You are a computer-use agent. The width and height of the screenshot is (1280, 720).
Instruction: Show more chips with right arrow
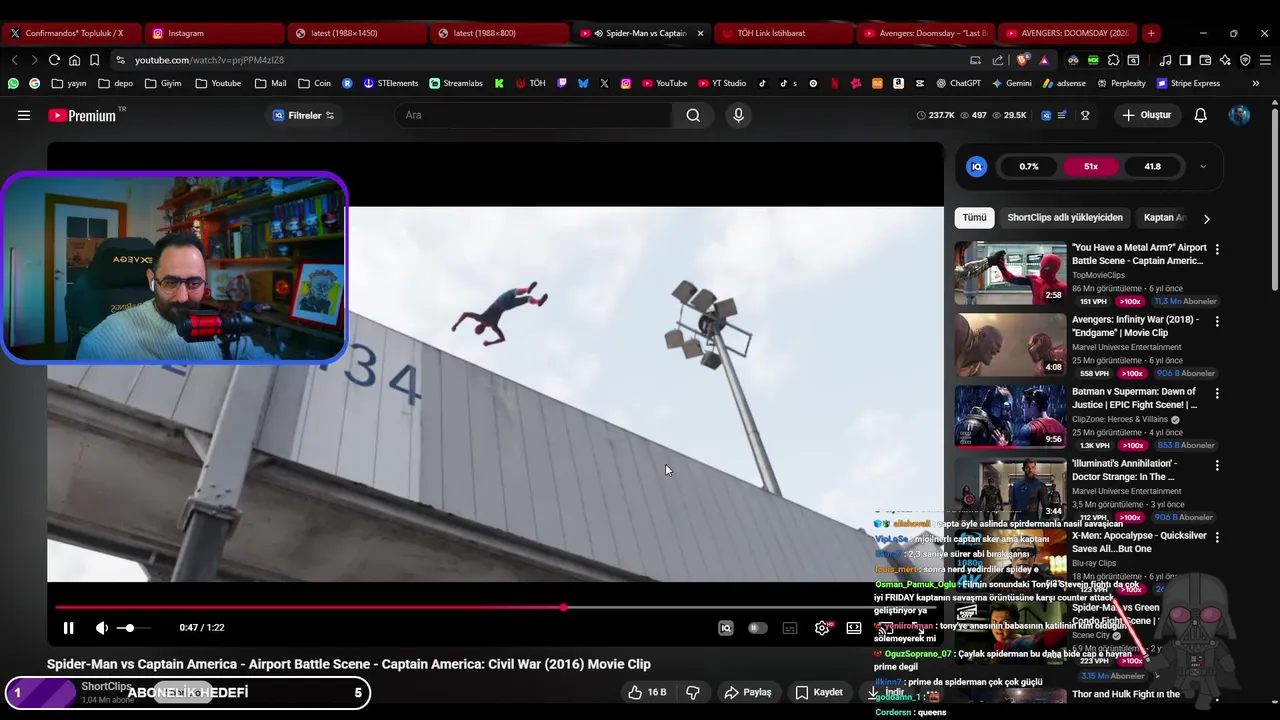tap(1206, 218)
